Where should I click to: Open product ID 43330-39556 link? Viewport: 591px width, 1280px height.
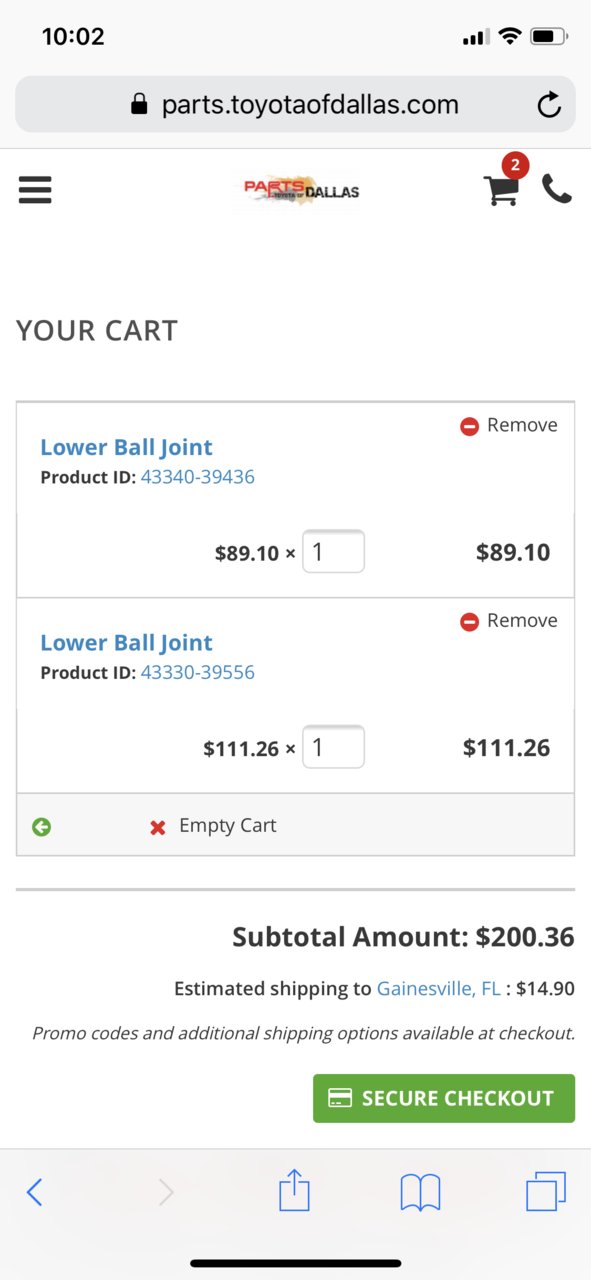pos(198,673)
